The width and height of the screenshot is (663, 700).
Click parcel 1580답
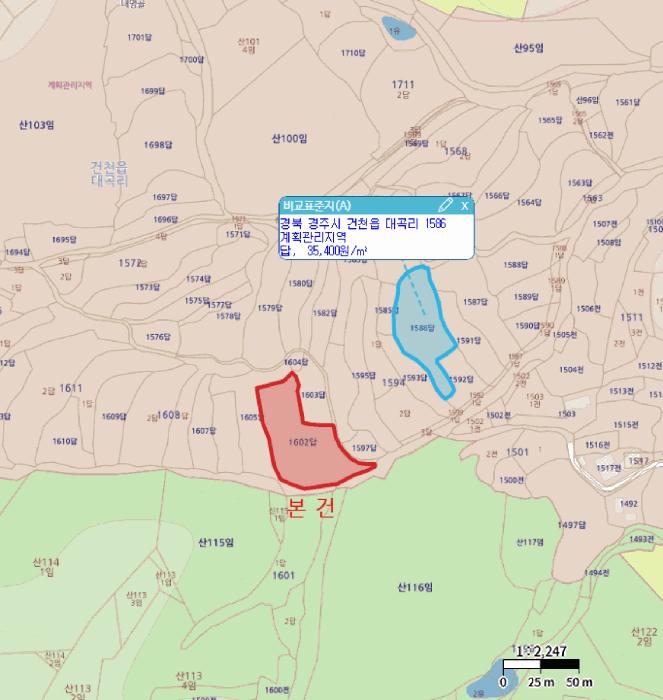(300, 283)
